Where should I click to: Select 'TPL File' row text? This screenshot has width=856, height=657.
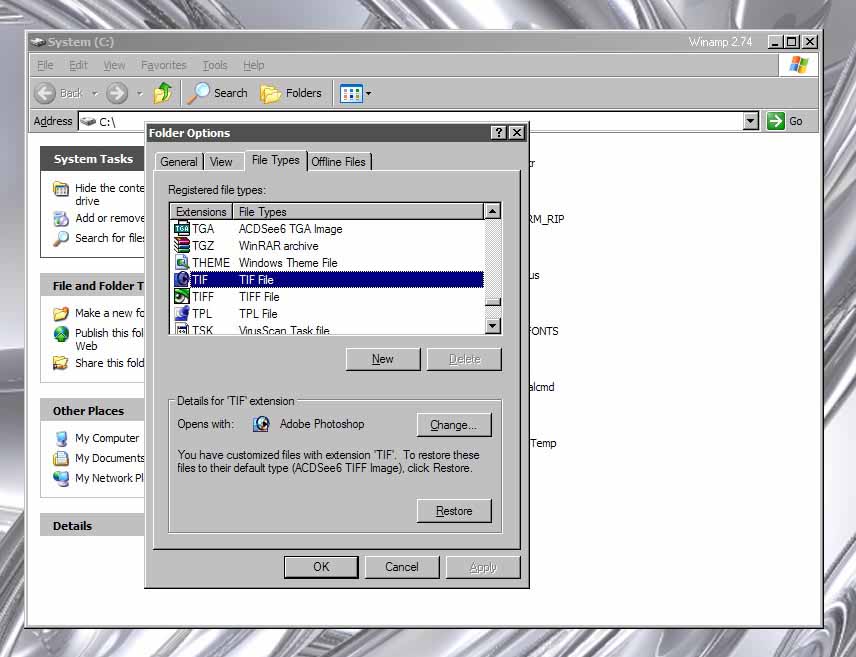[x=258, y=313]
